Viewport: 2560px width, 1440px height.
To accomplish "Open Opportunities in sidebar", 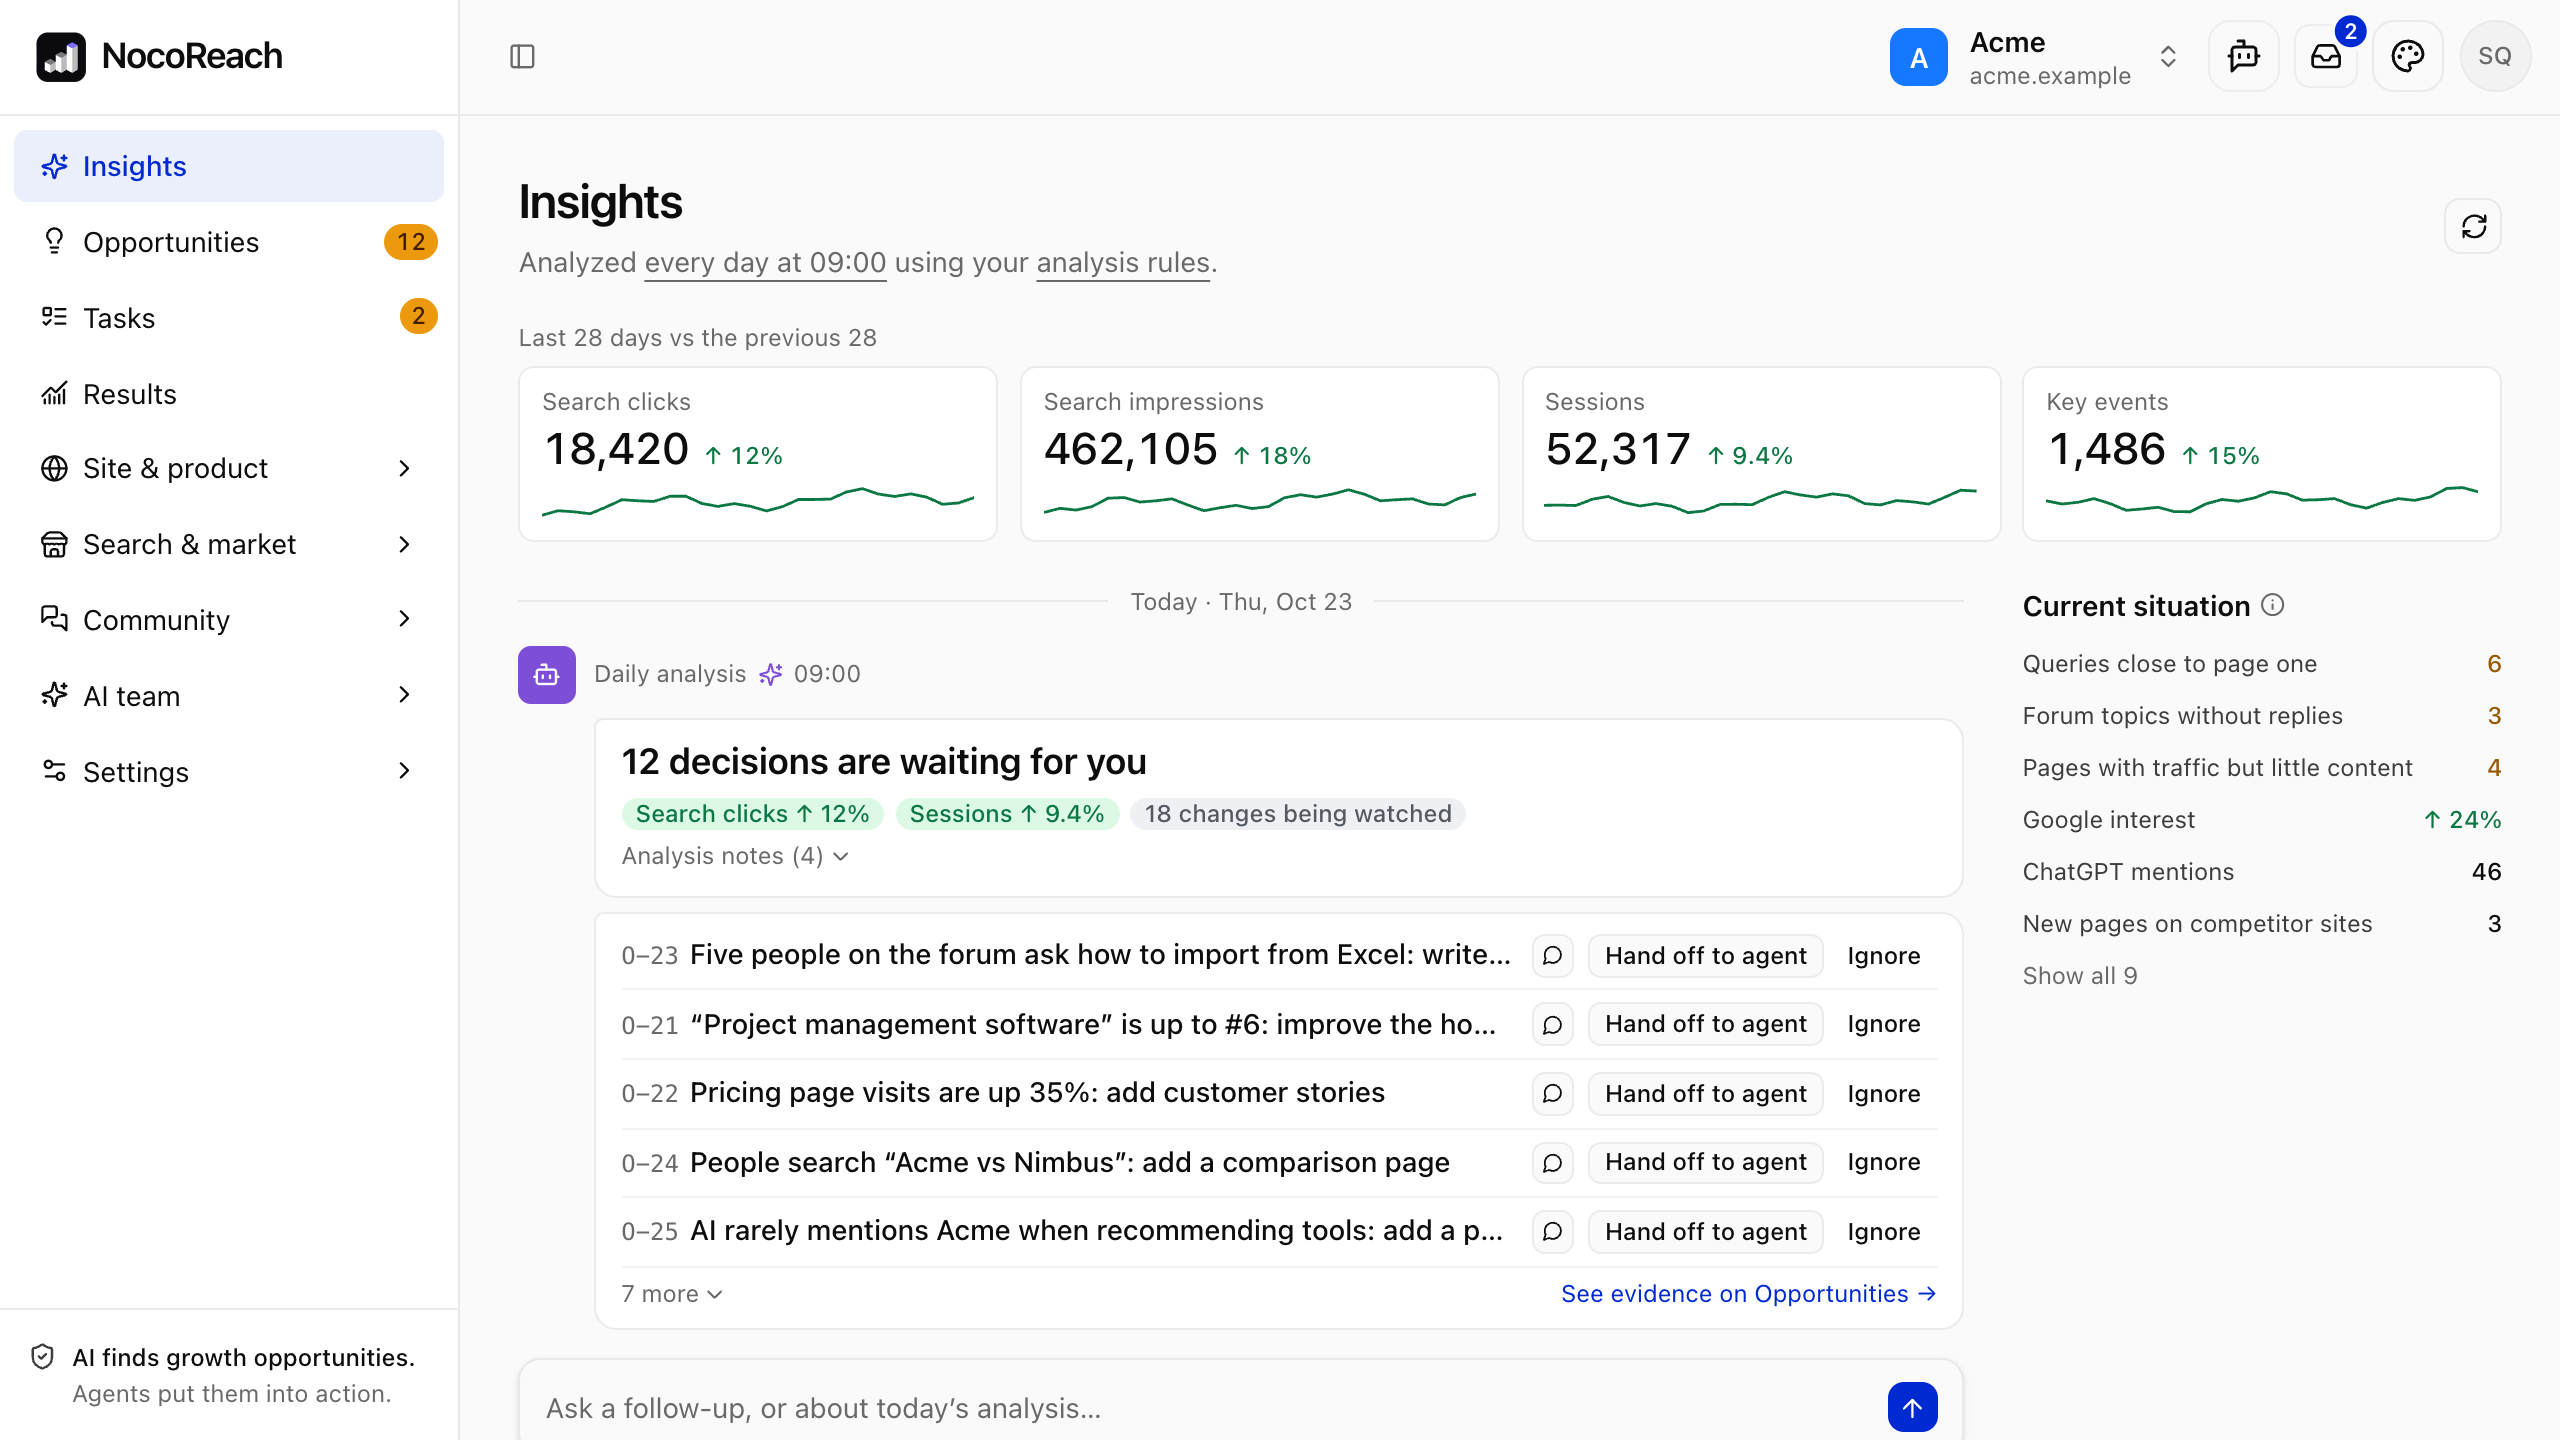I will (229, 242).
